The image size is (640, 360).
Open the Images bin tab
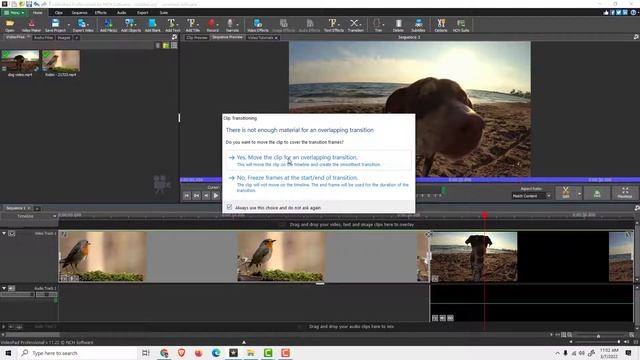[x=64, y=38]
